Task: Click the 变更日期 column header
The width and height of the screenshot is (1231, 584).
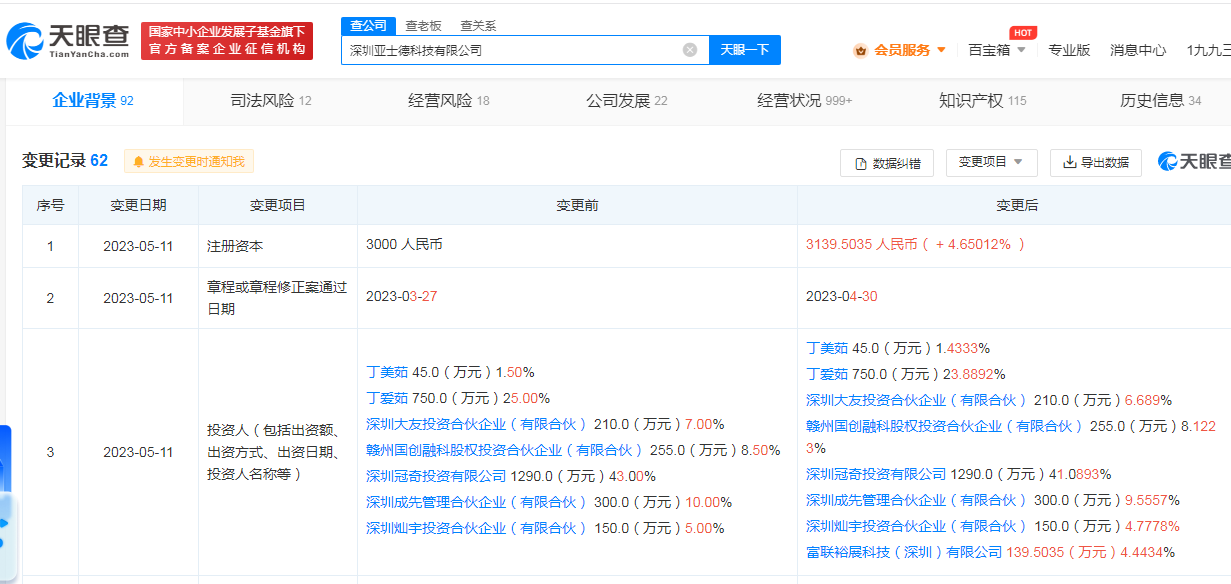Action: tap(138, 205)
